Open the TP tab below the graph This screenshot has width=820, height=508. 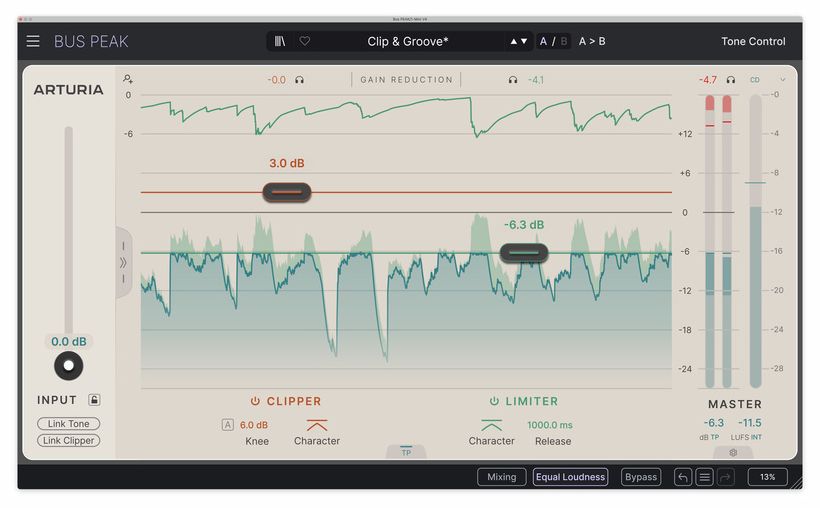coord(406,451)
